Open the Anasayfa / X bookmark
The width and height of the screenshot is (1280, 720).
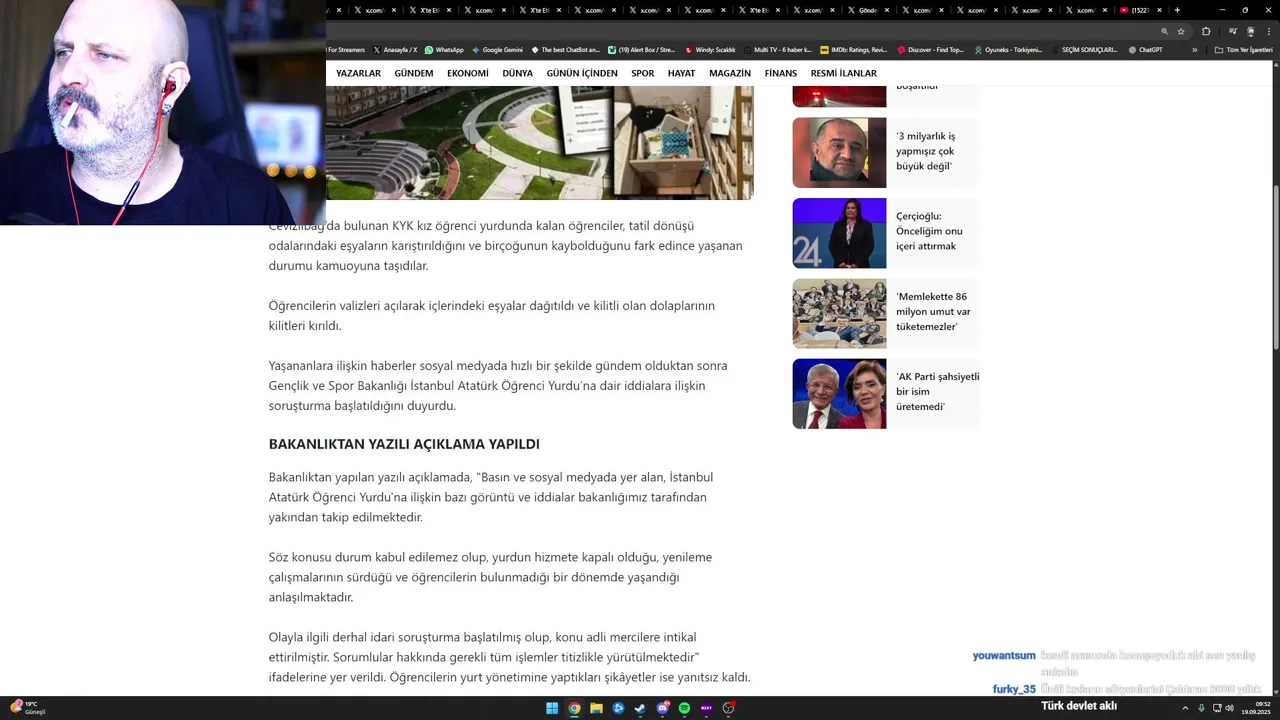(395, 49)
